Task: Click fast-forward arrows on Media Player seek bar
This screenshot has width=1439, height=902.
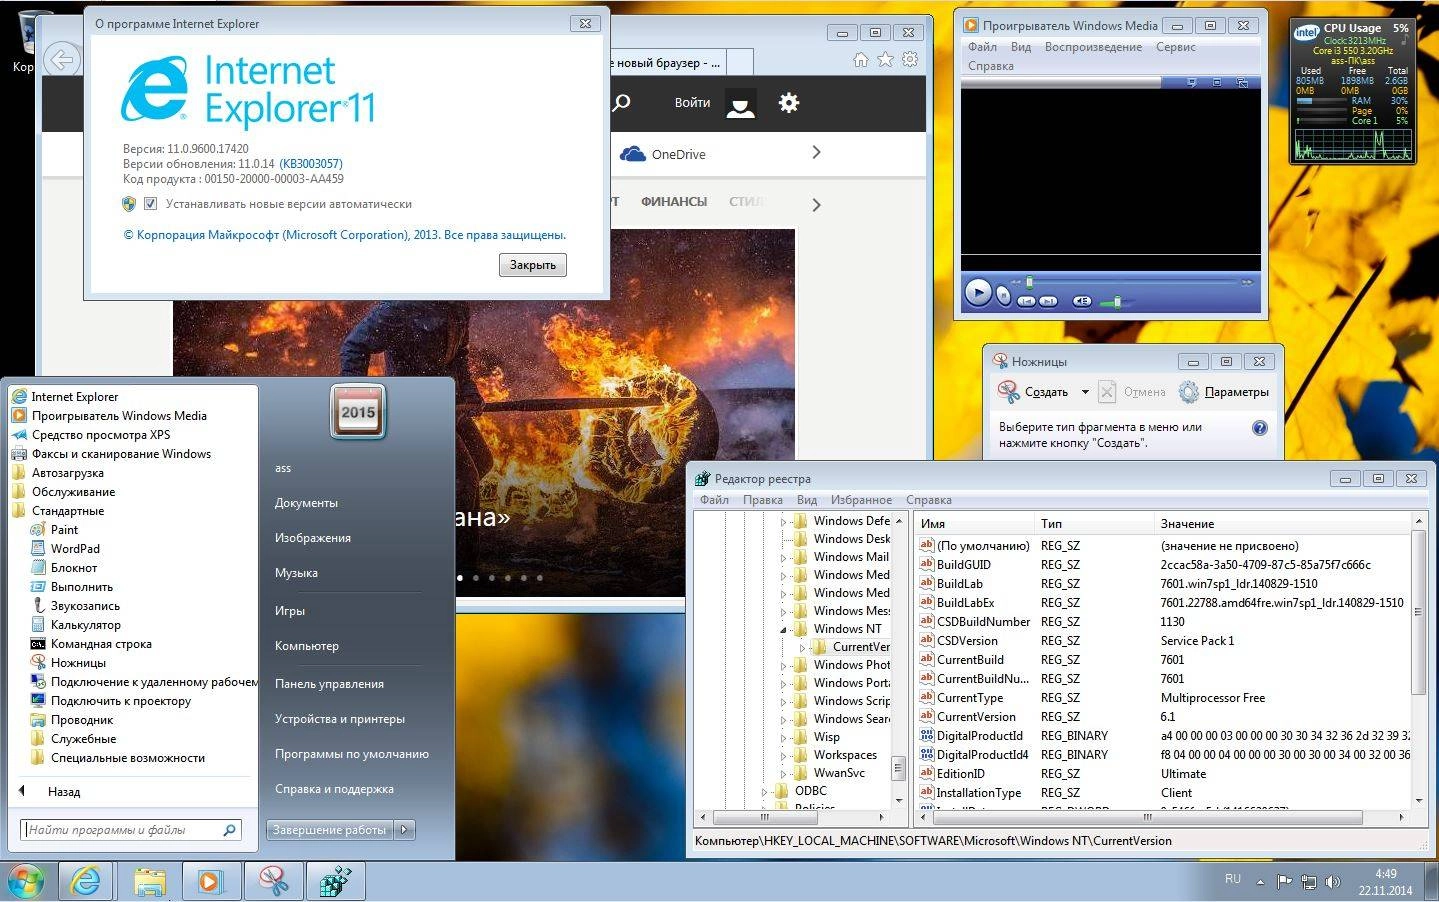Action: (x=1247, y=282)
